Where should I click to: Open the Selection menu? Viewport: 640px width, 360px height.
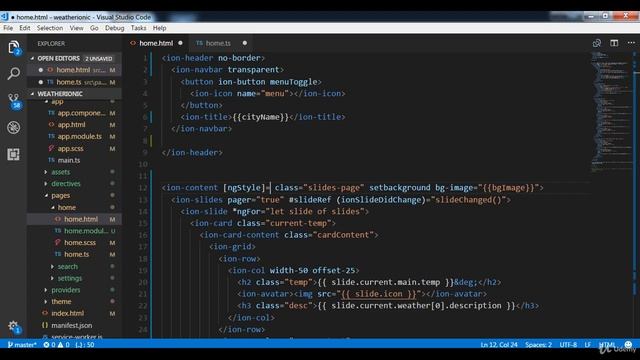(50, 28)
